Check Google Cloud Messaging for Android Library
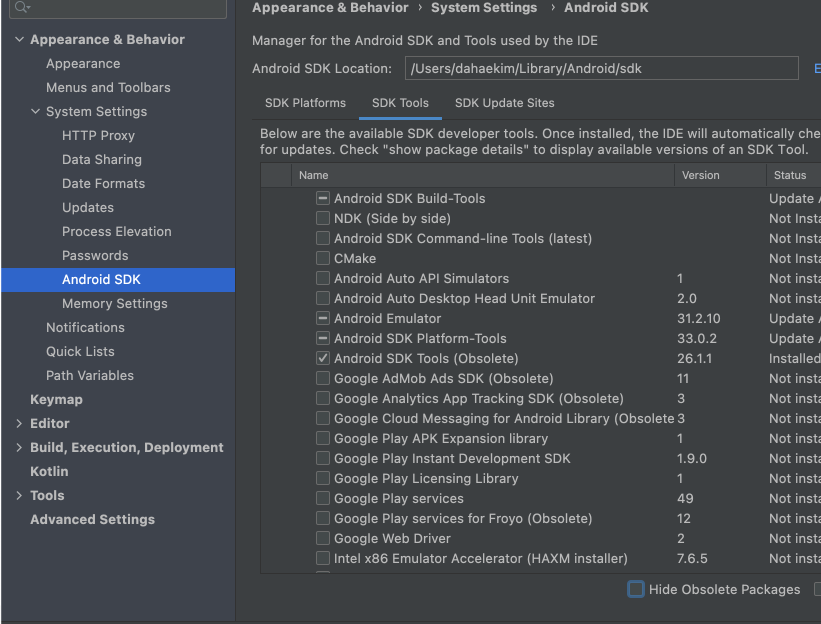 point(323,418)
